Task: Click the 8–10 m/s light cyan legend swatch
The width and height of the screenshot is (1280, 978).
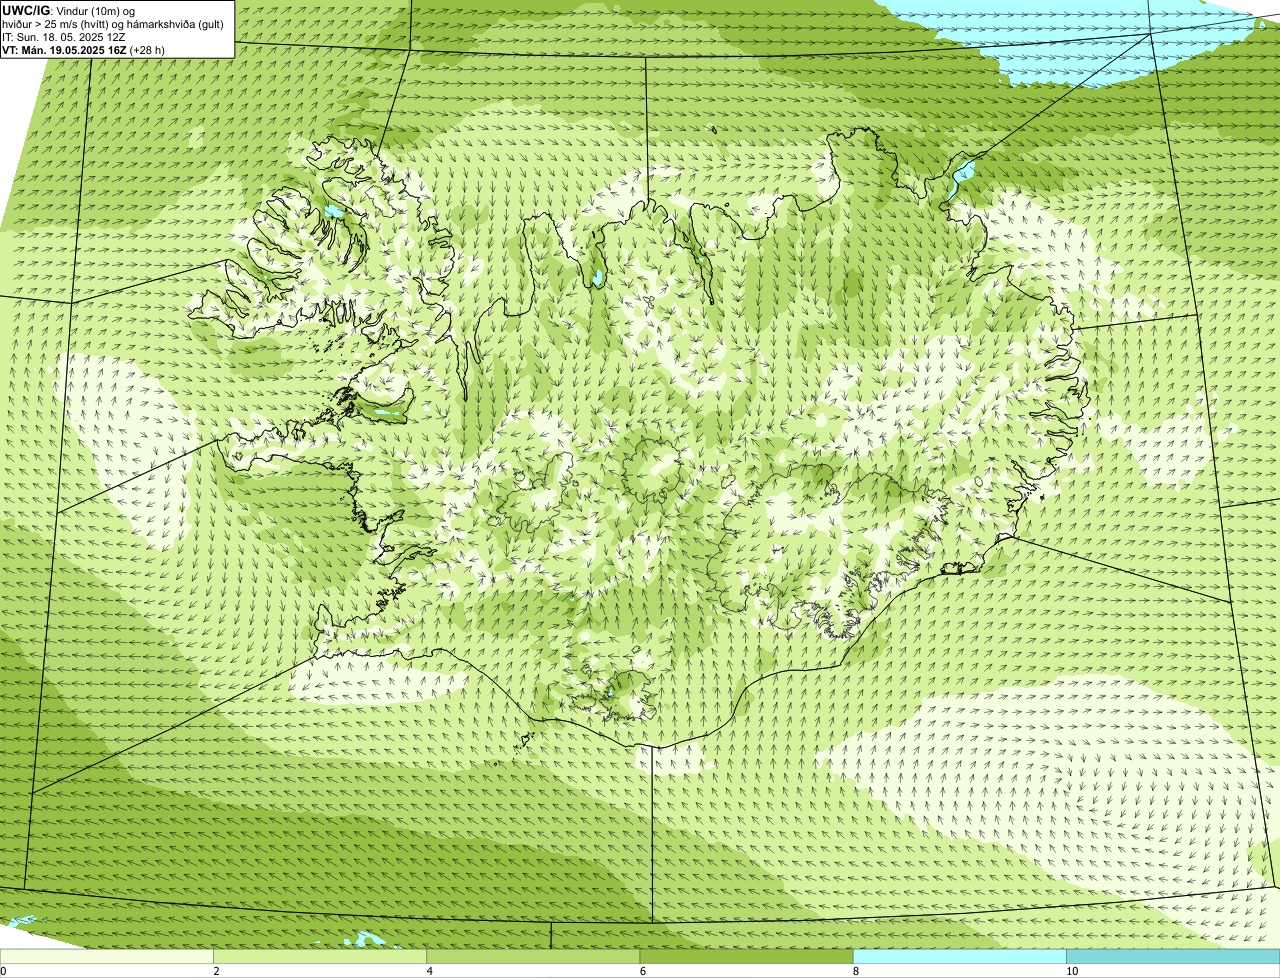Action: tap(959, 957)
